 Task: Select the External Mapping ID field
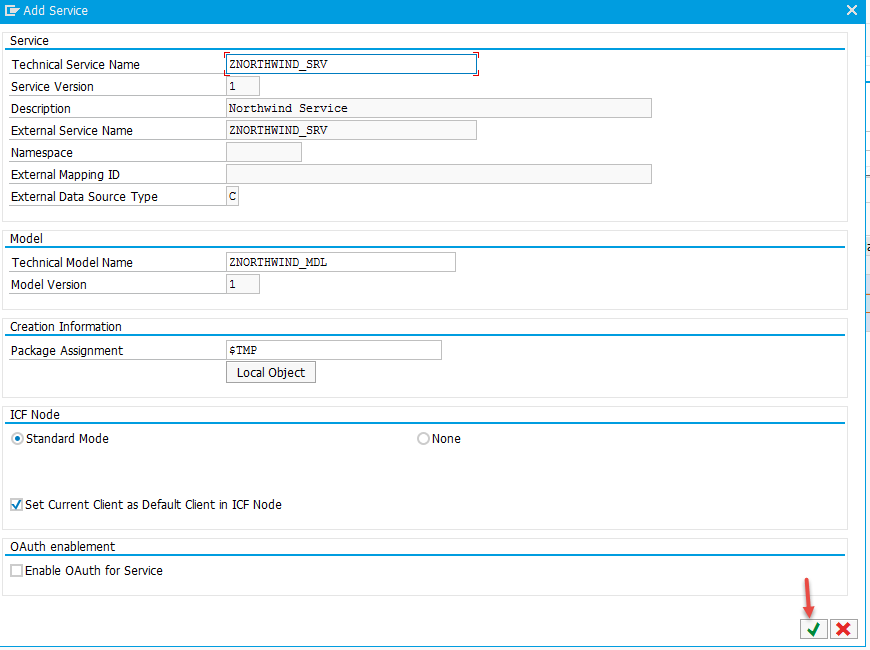(x=439, y=174)
